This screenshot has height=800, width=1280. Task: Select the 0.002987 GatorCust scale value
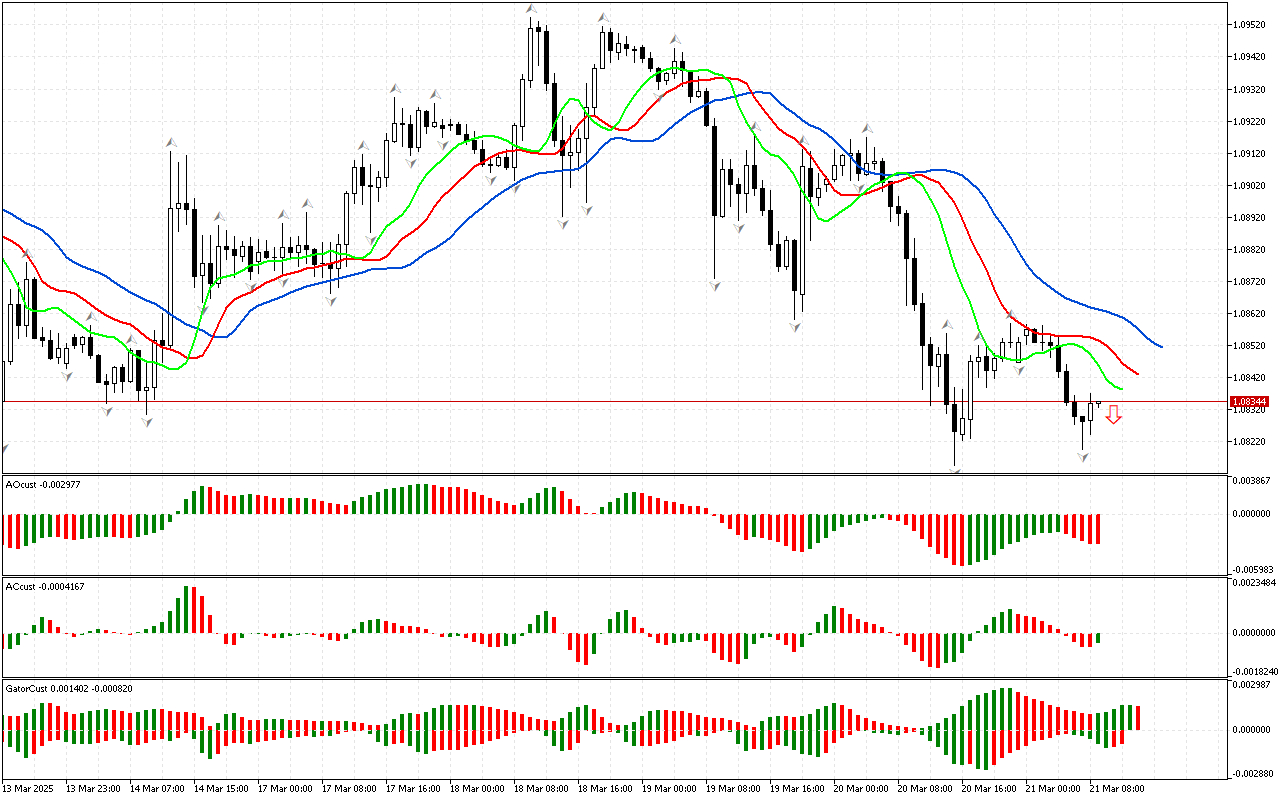click(x=1252, y=684)
